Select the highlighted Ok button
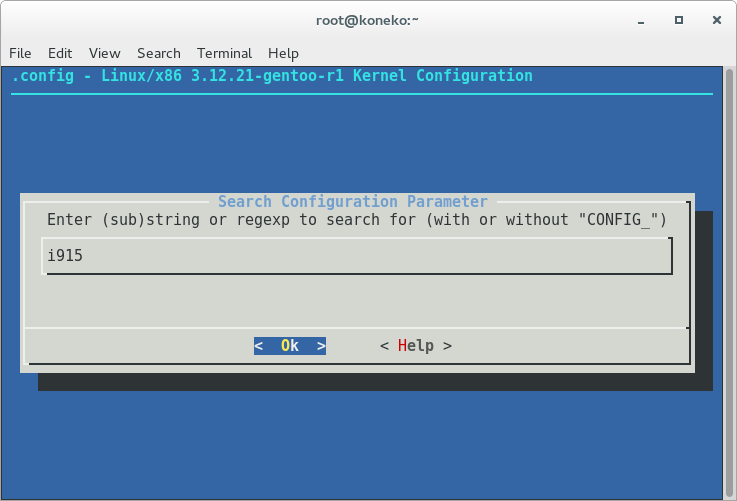 pyautogui.click(x=290, y=346)
